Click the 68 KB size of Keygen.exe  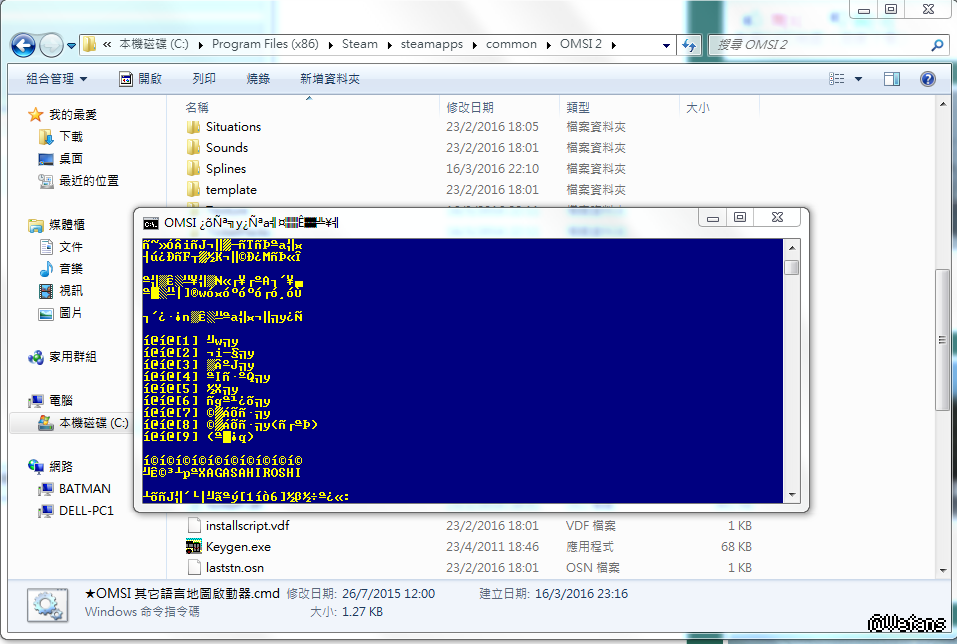[736, 546]
